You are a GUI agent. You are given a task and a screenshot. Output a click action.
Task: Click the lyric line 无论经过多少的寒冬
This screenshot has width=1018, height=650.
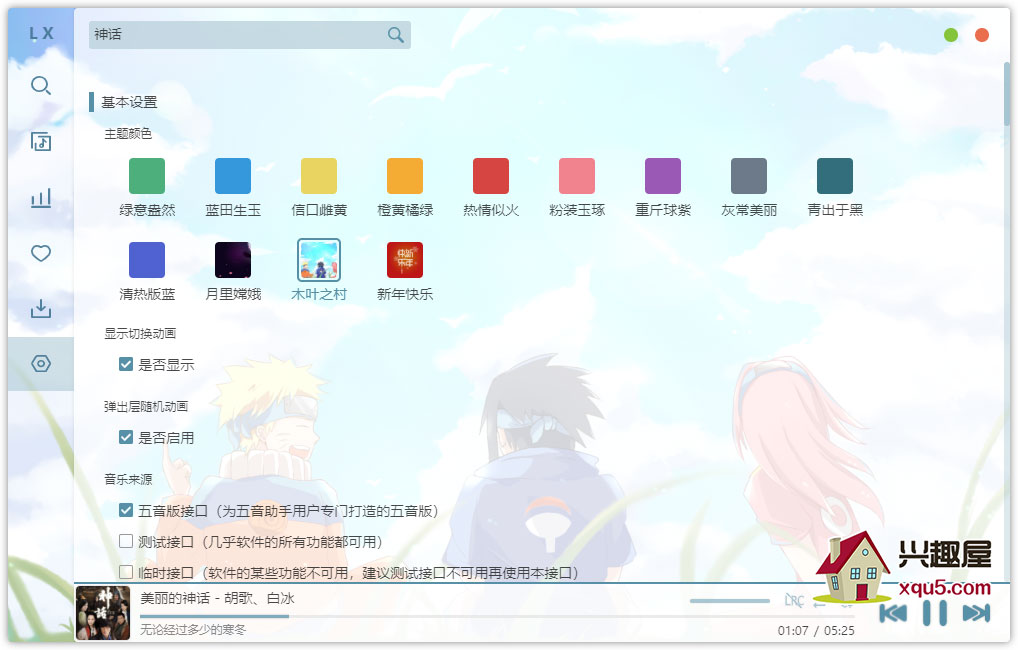tap(193, 629)
